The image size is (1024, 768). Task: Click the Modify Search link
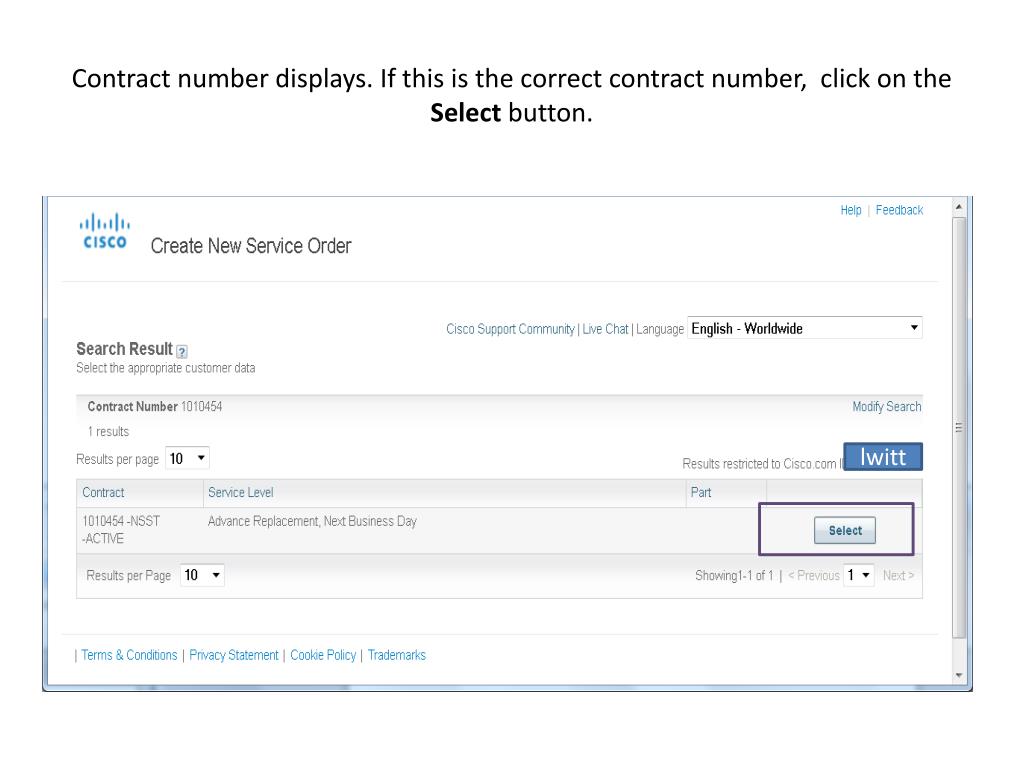pyautogui.click(x=886, y=407)
